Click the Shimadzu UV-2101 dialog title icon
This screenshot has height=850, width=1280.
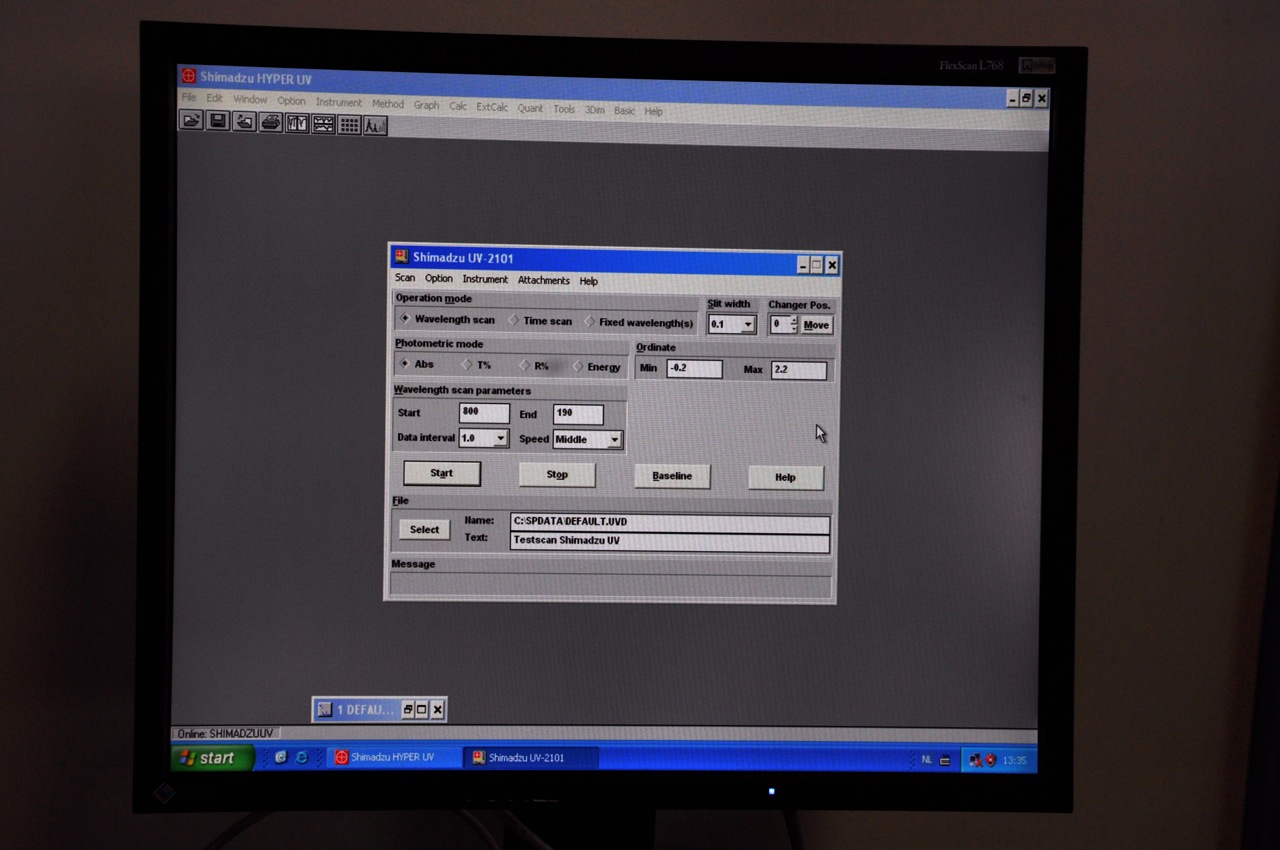401,257
